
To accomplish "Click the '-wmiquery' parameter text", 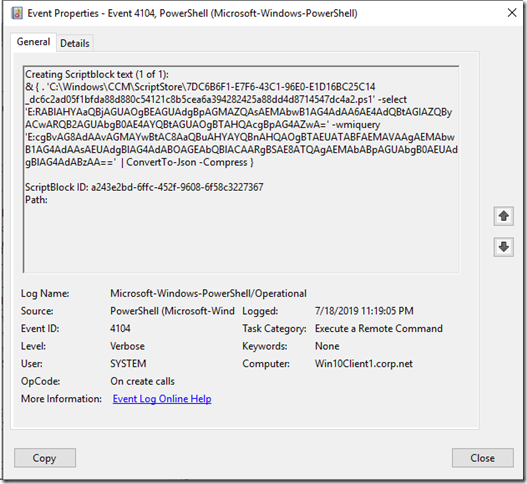I will point(356,125).
